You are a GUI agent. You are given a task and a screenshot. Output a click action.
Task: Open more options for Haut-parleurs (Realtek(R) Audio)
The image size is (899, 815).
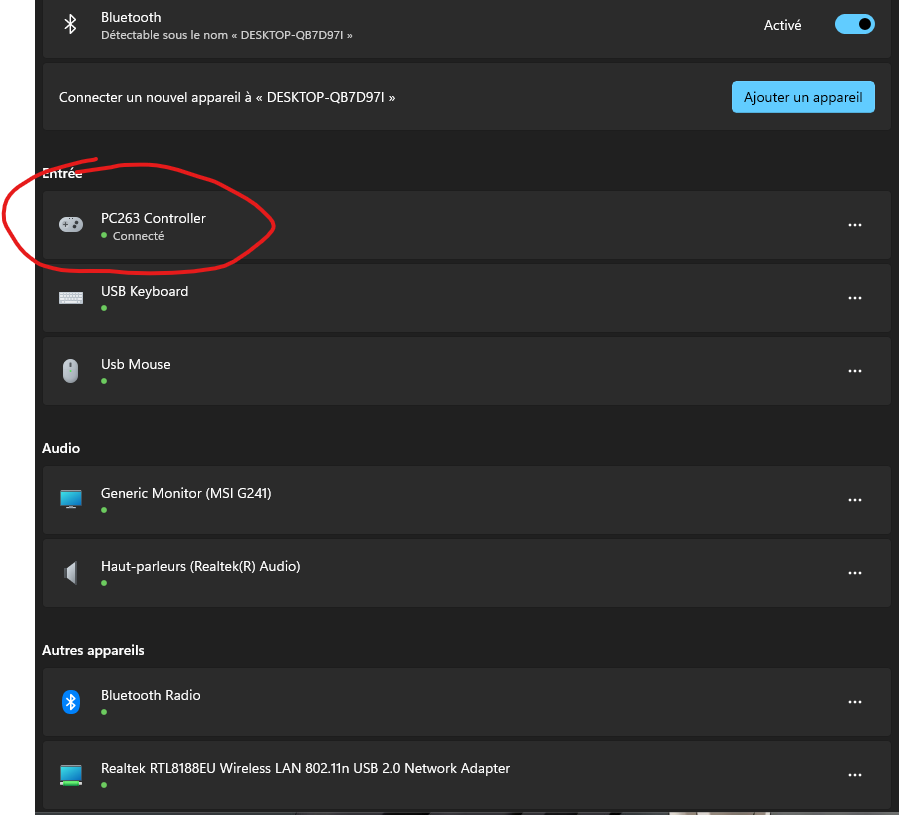point(854,572)
